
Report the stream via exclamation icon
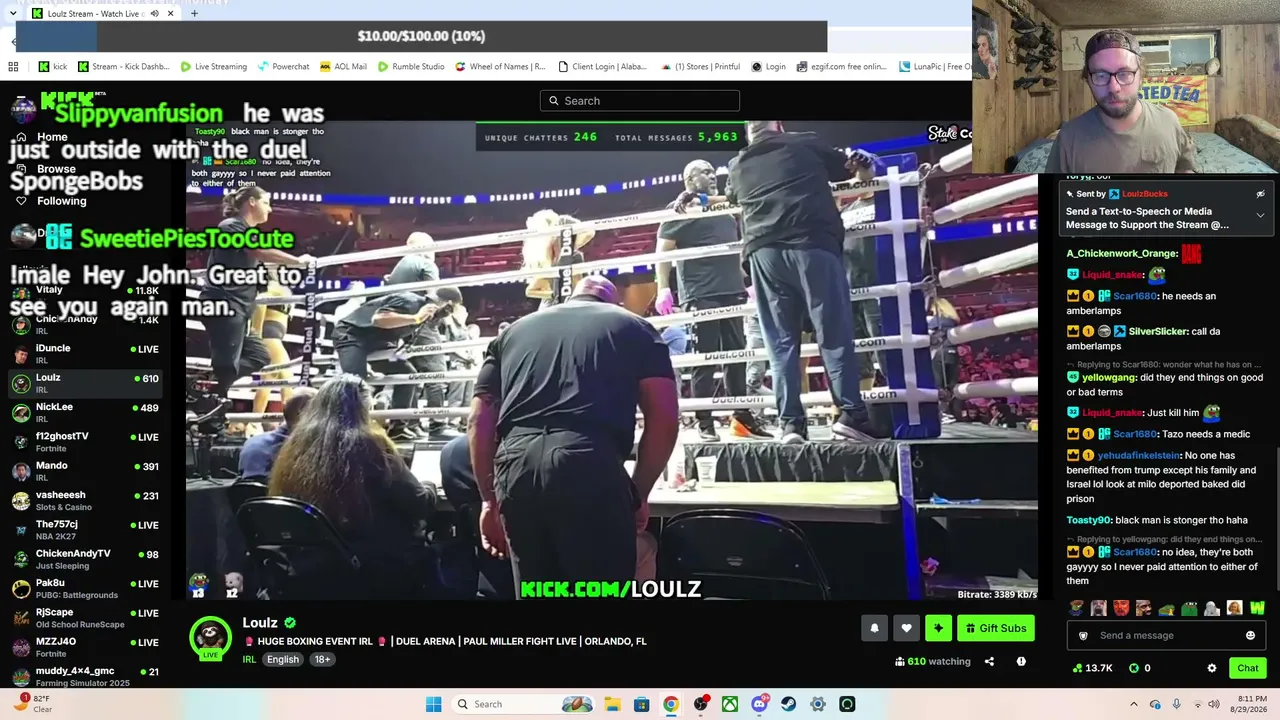[1021, 661]
